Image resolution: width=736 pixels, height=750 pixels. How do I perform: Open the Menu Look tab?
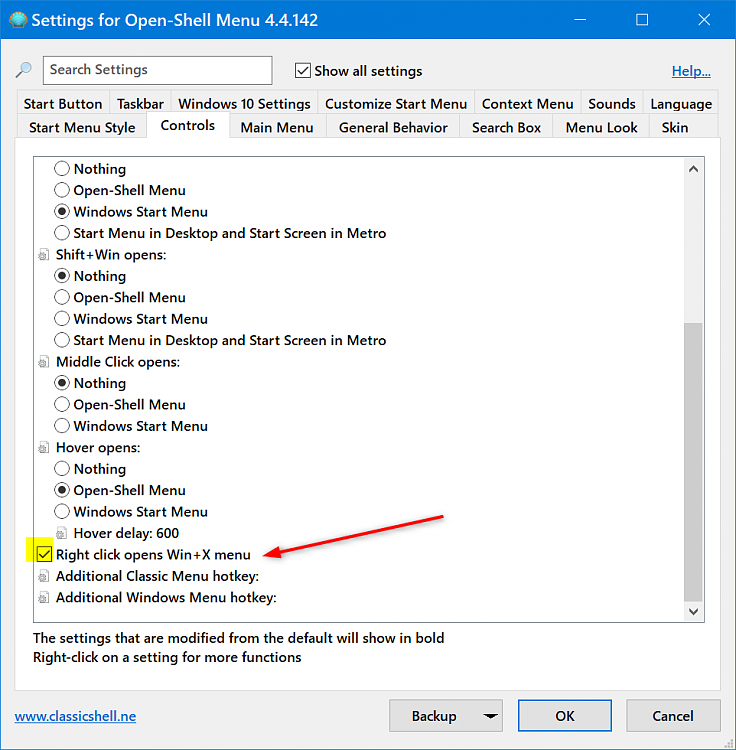click(601, 127)
